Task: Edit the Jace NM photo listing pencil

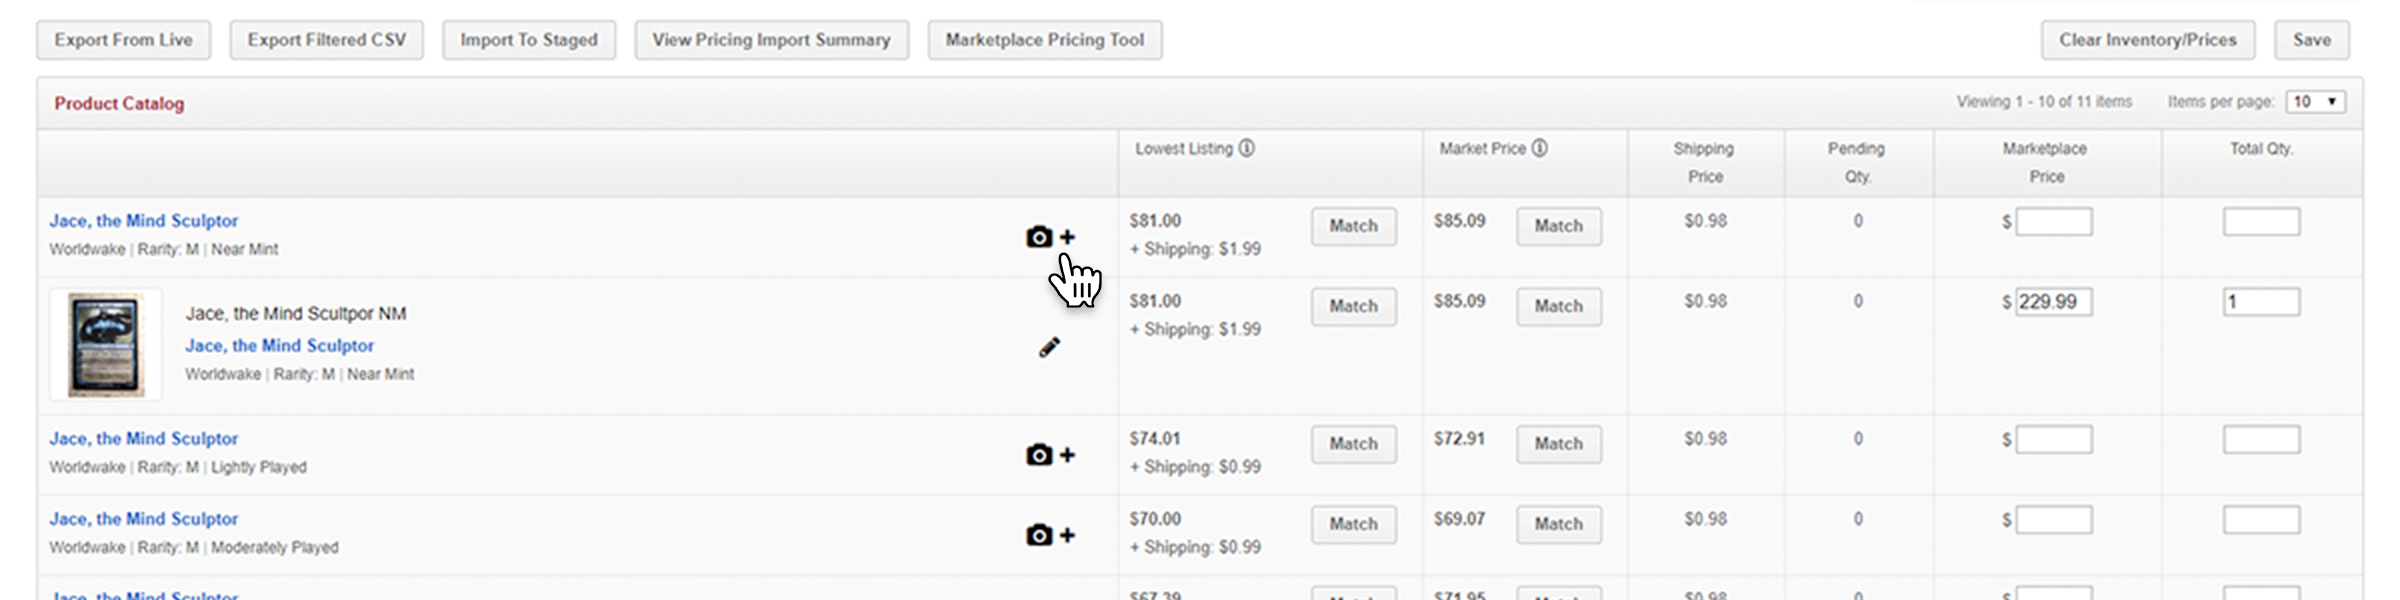Action: pos(1049,347)
